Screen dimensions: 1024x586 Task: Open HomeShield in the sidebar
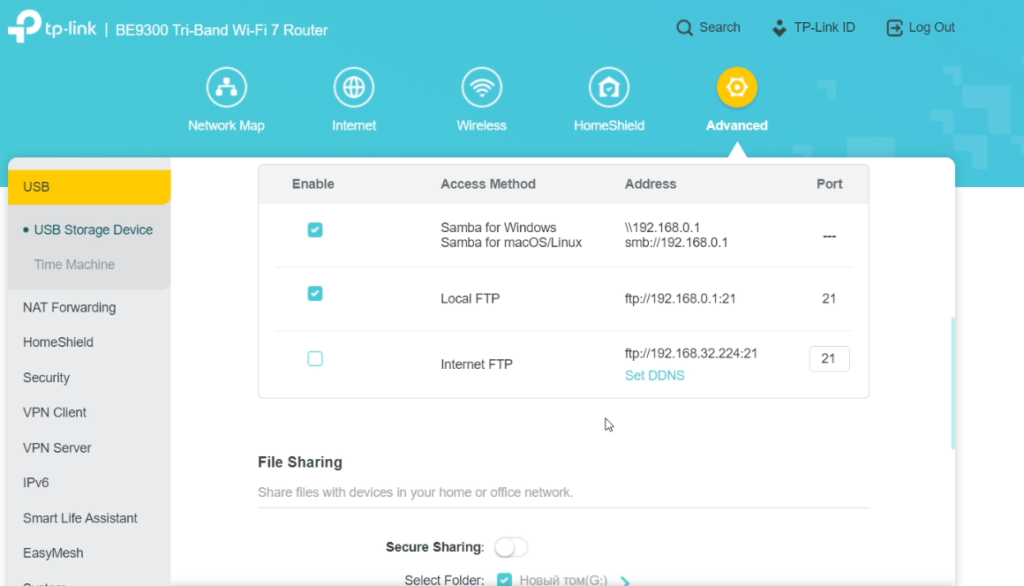click(58, 342)
